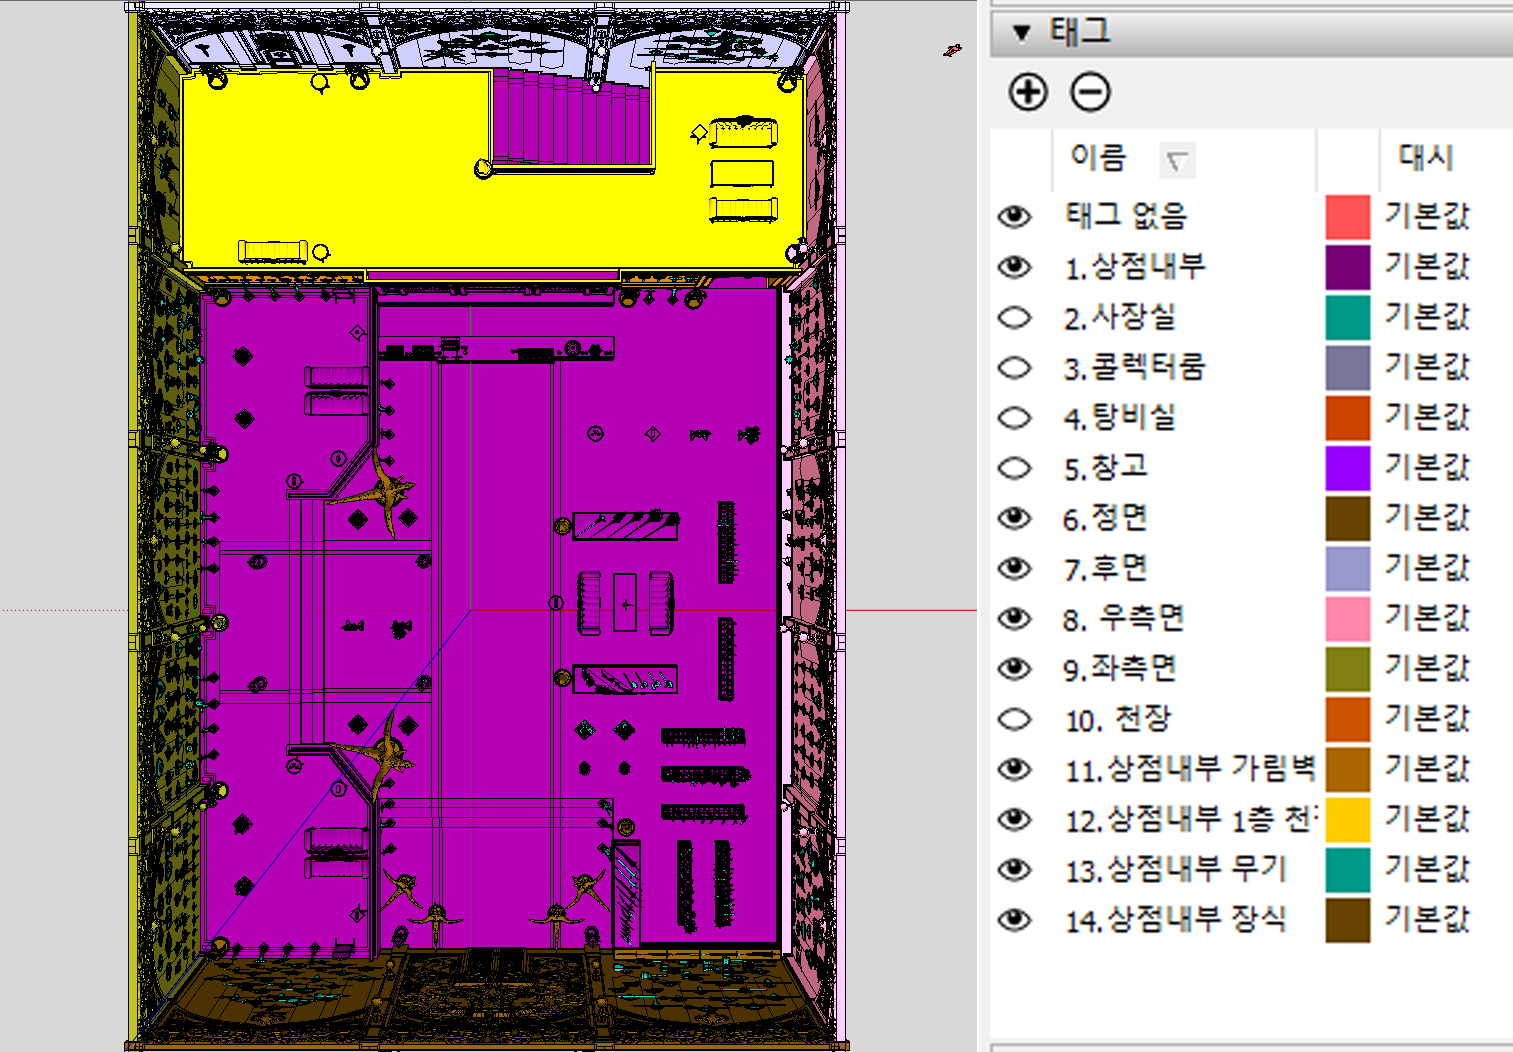Hide the 14.상점내부 장식 tag

pos(1014,919)
